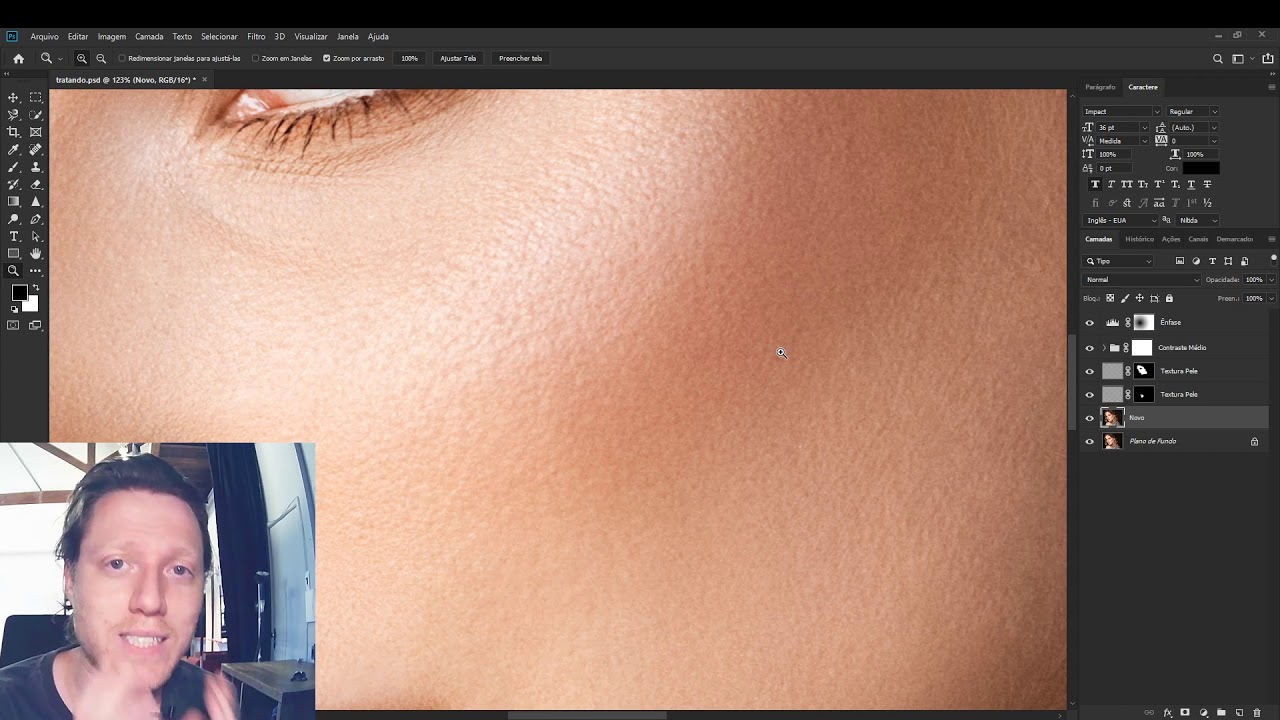Switch to the Canais tab
The image size is (1280, 720).
1198,239
